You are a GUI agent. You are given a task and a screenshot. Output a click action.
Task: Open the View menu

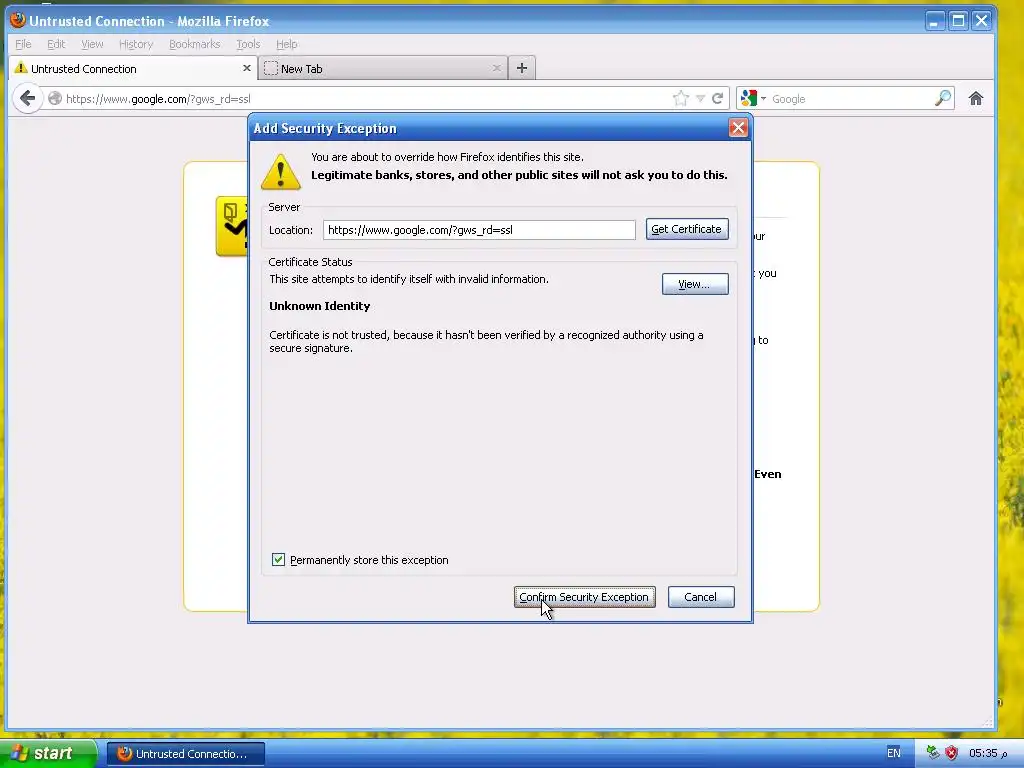92,44
